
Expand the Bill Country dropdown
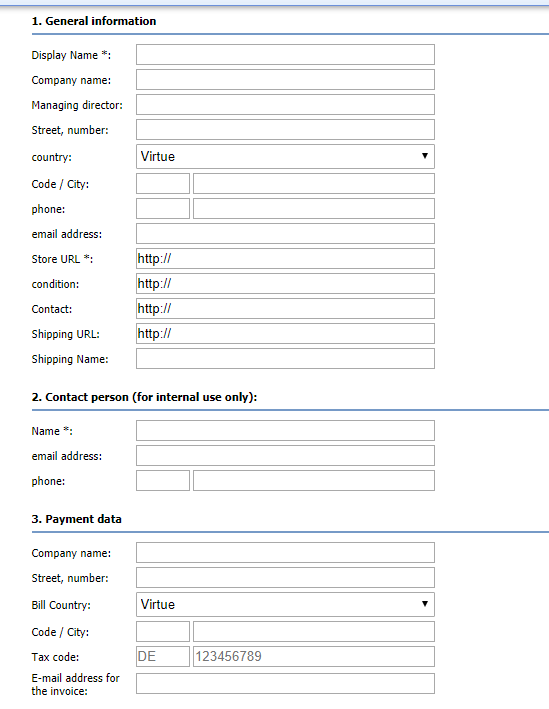pos(285,605)
